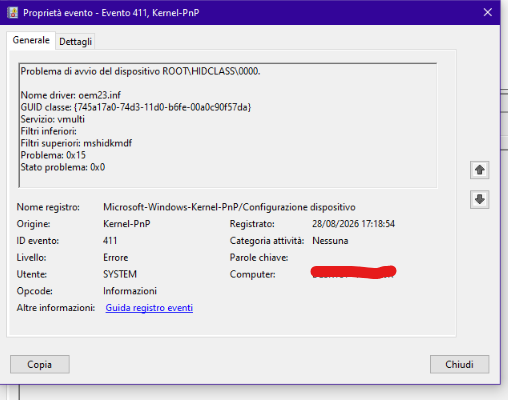Click the Opcode value Informazioni
508x400 pixels.
pyautogui.click(x=130, y=291)
